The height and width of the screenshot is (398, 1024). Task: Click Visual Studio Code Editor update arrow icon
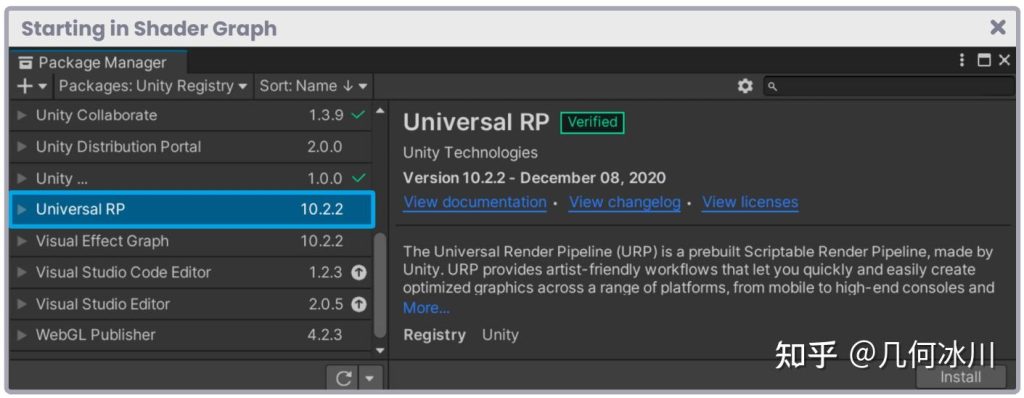coord(358,273)
